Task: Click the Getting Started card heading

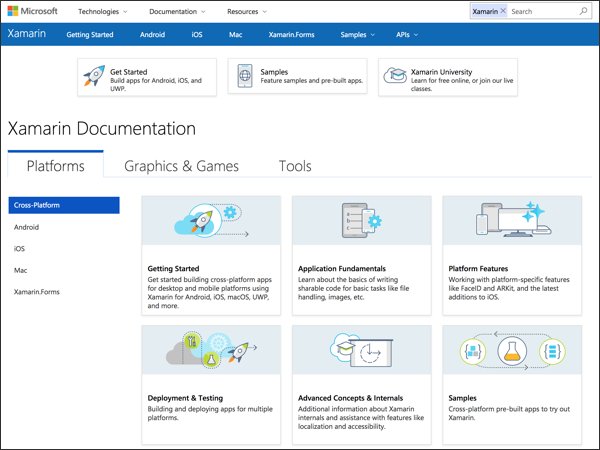Action: point(173,268)
